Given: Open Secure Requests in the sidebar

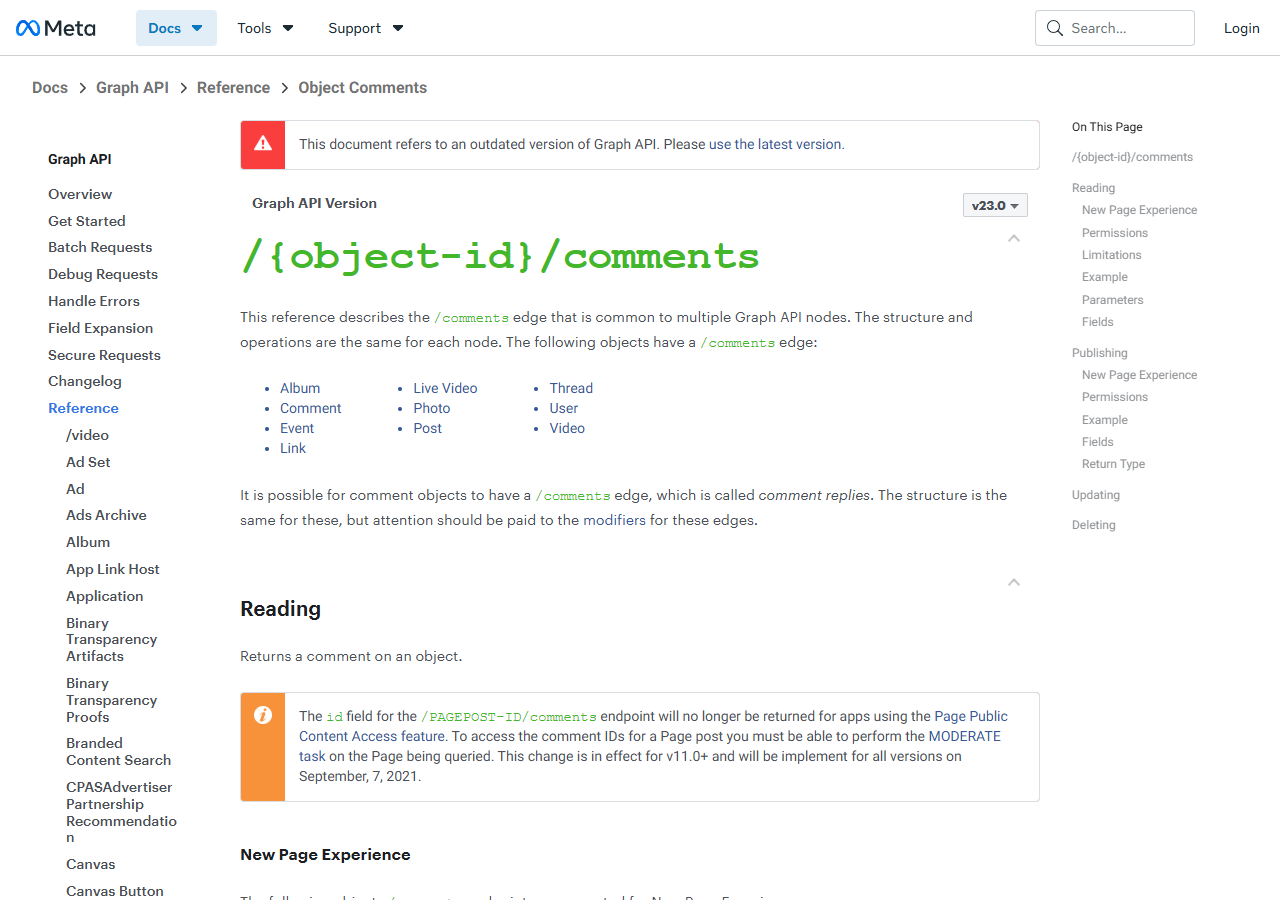Looking at the screenshot, I should tap(104, 355).
